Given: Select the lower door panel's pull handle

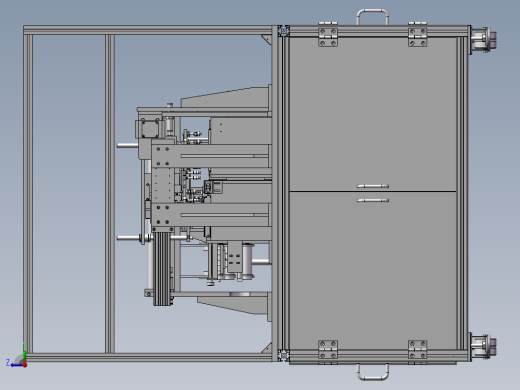Looking at the screenshot, I should (372, 200).
